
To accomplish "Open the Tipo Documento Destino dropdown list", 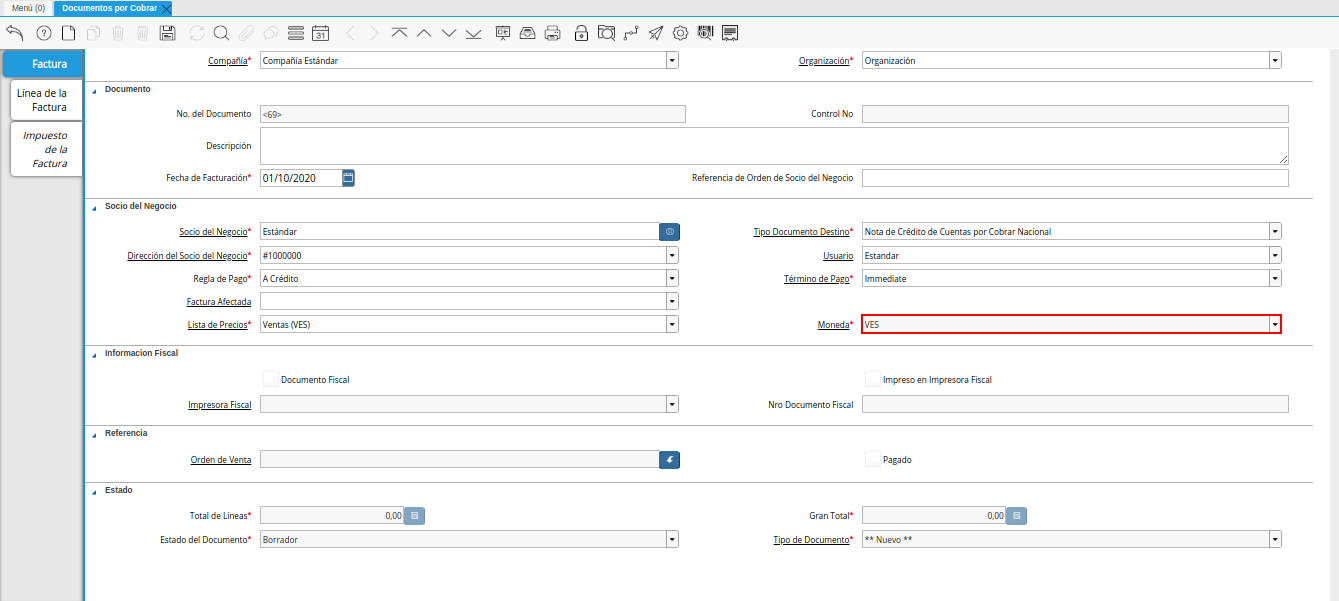I will tap(1274, 231).
